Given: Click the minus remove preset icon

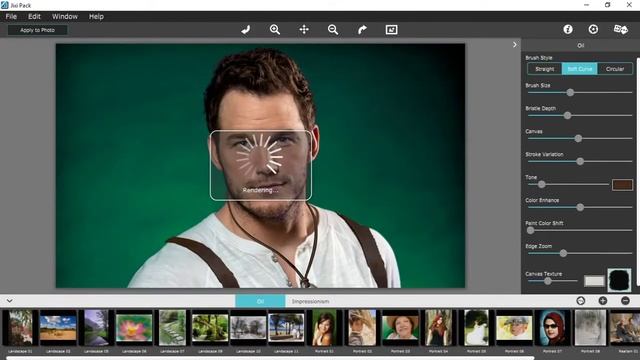Looking at the screenshot, I should 625,301.
